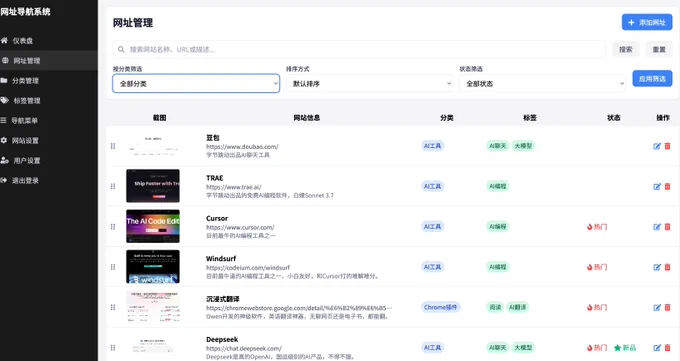Open 导航菜单 in the sidebar

click(x=49, y=120)
